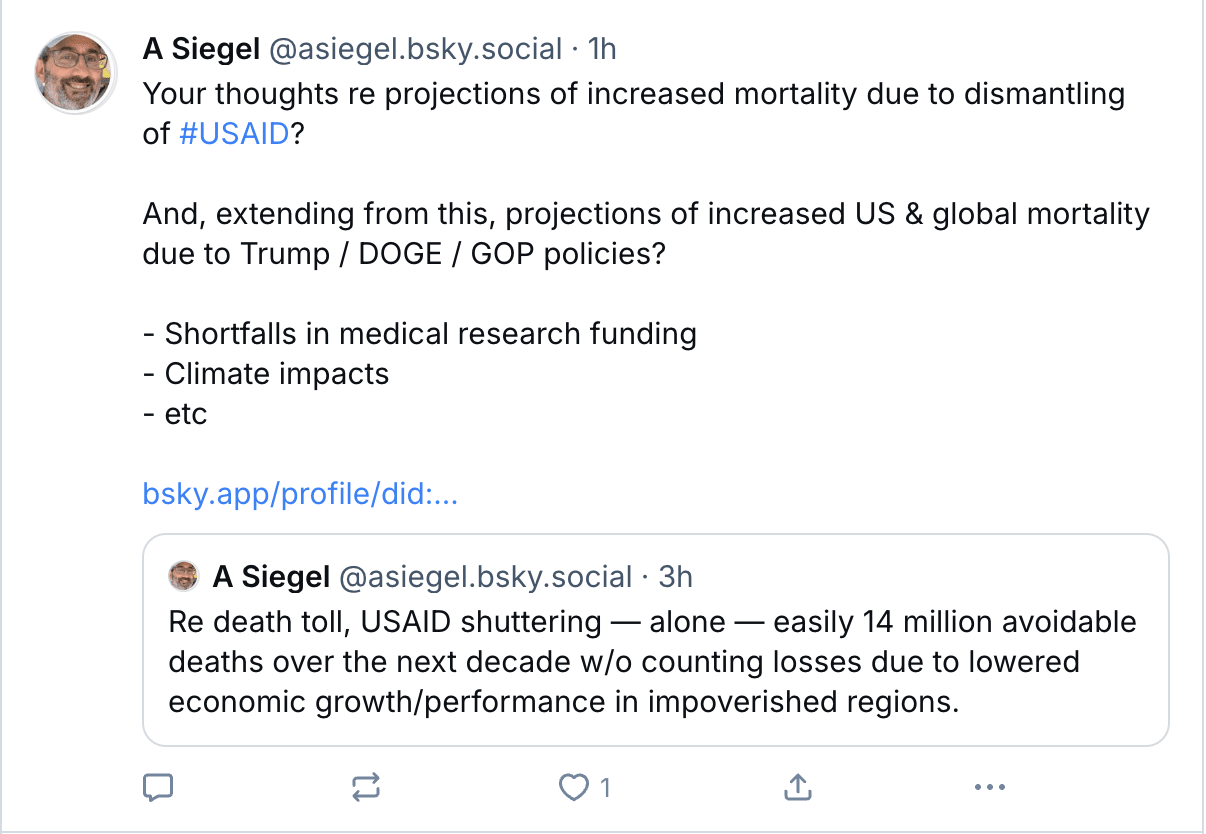The width and height of the screenshot is (1206, 834).
Task: Click the reply speech bubble icon
Action: (x=158, y=788)
